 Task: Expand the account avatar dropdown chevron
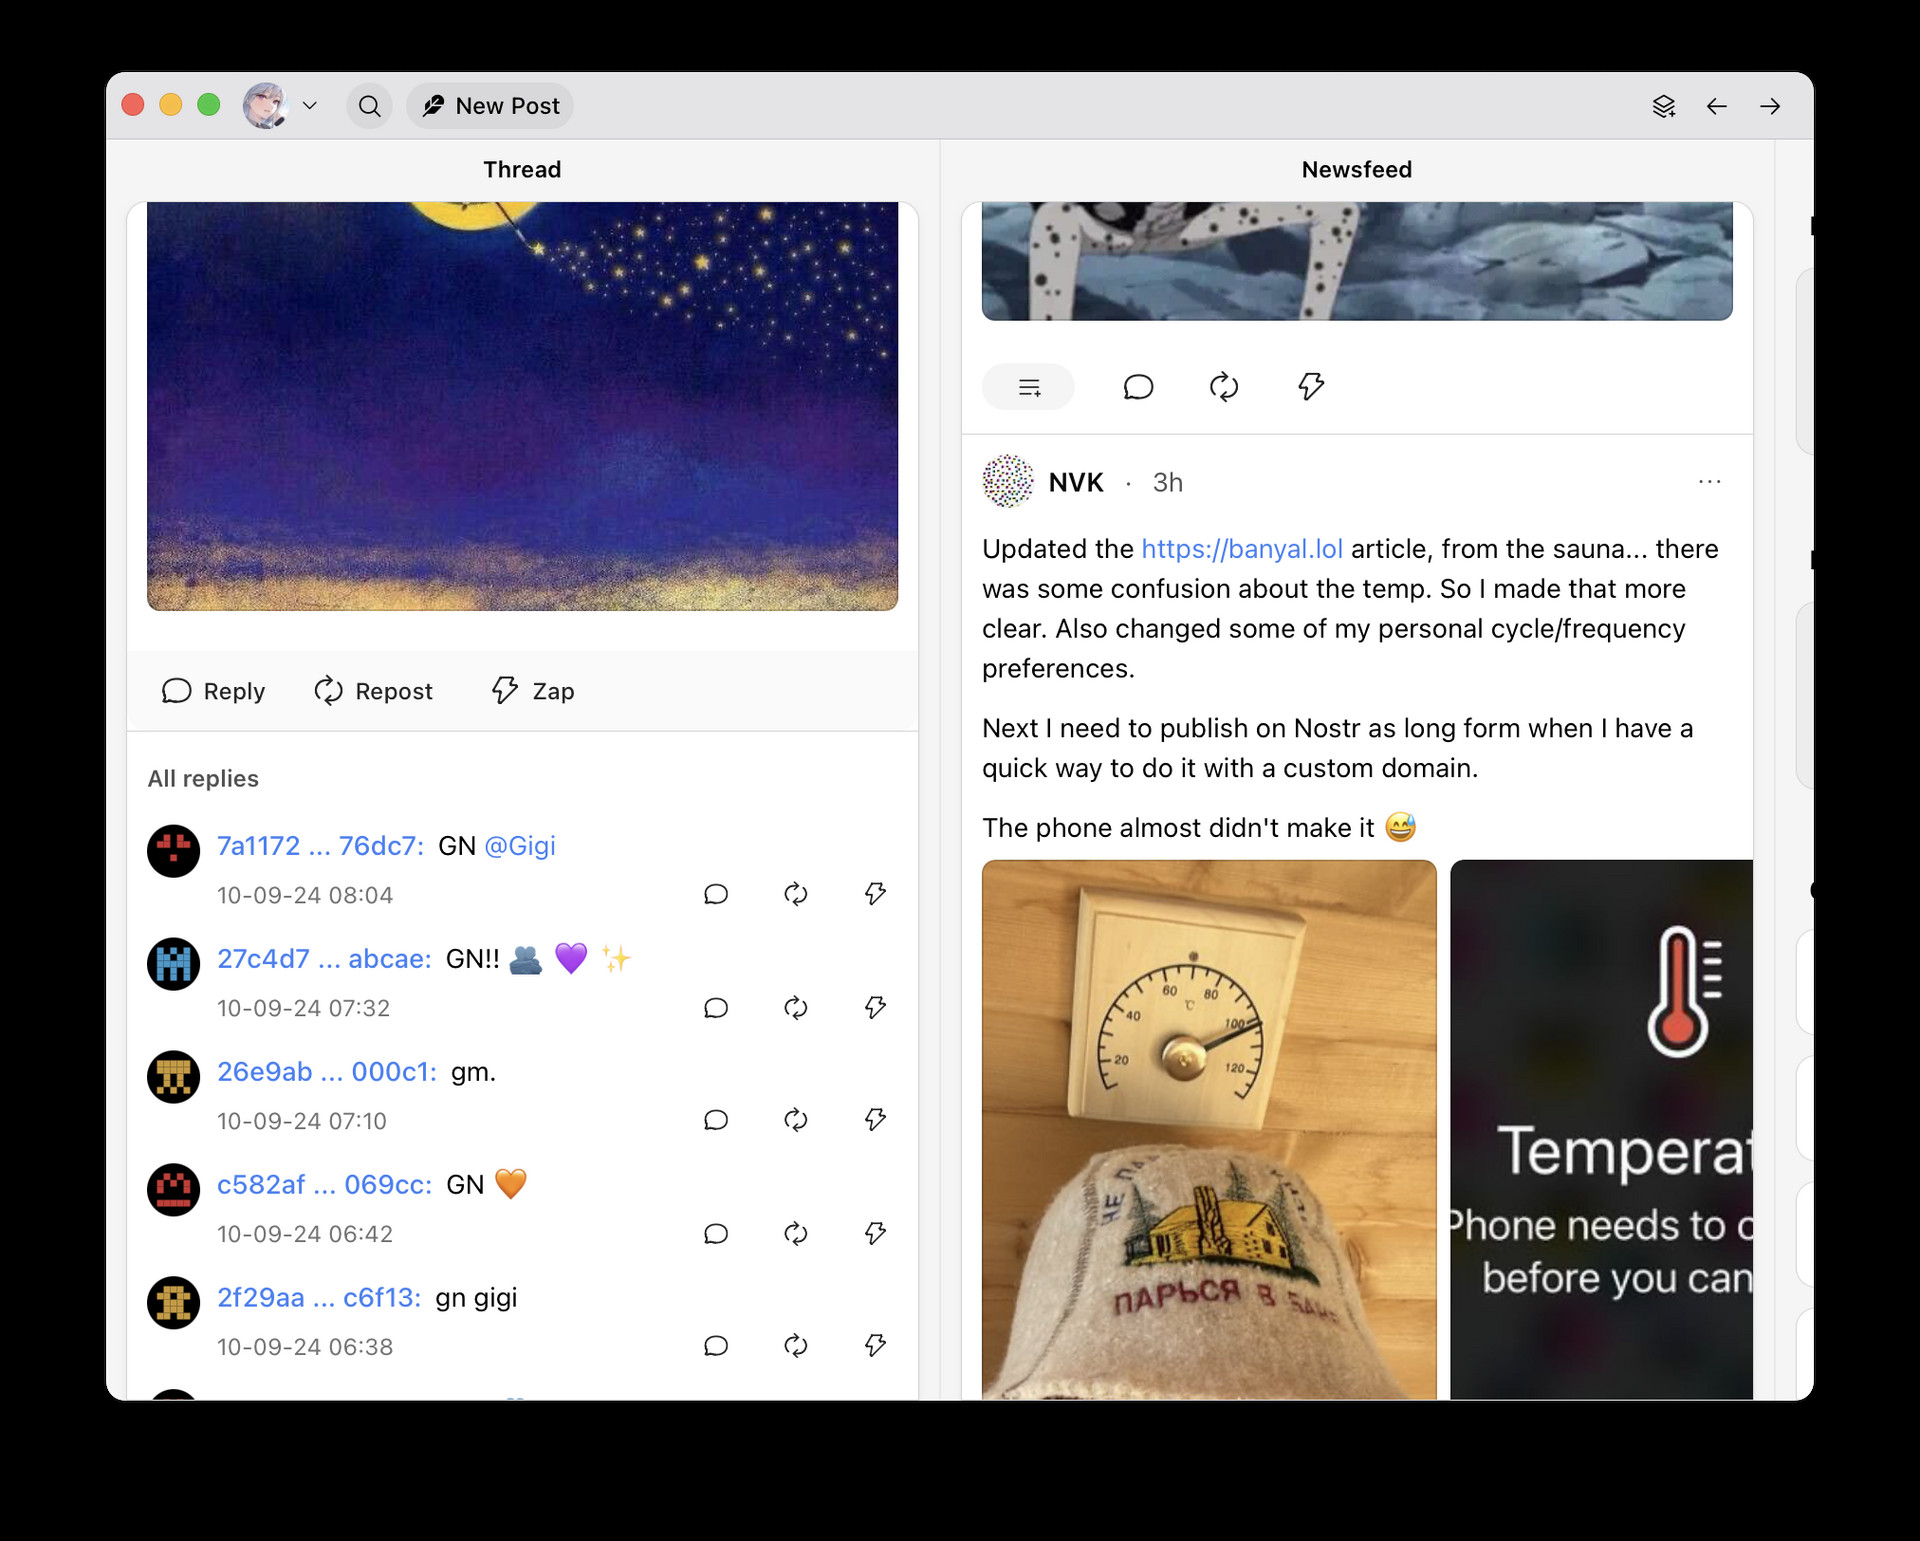(x=310, y=106)
